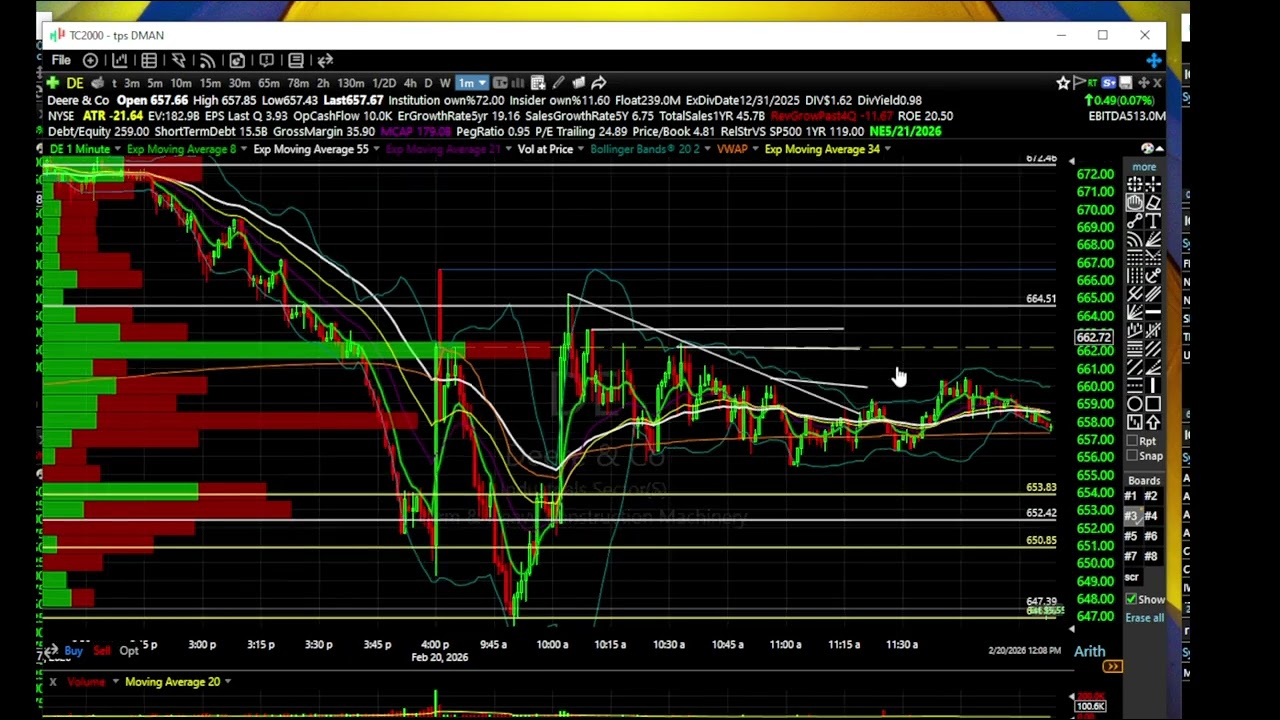Click the scr board button

coord(1132,577)
